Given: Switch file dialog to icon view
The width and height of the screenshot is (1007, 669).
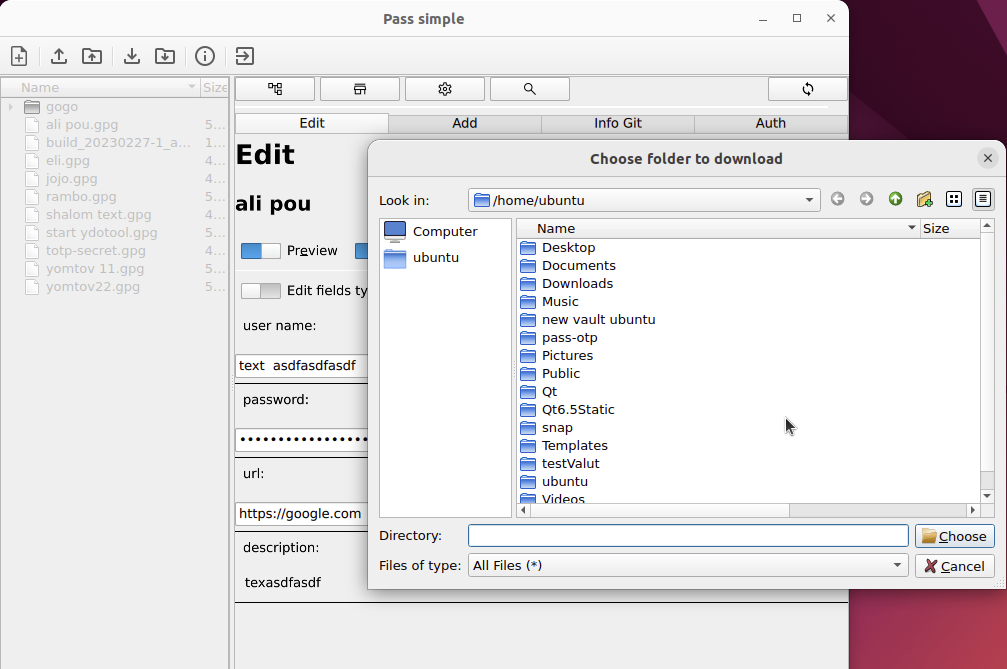Looking at the screenshot, I should (x=954, y=199).
